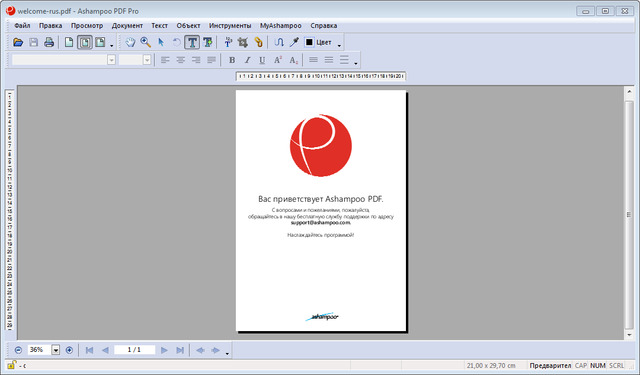The width and height of the screenshot is (640, 375).
Task: Select the Add Text tool with plus
Action: coord(207,42)
